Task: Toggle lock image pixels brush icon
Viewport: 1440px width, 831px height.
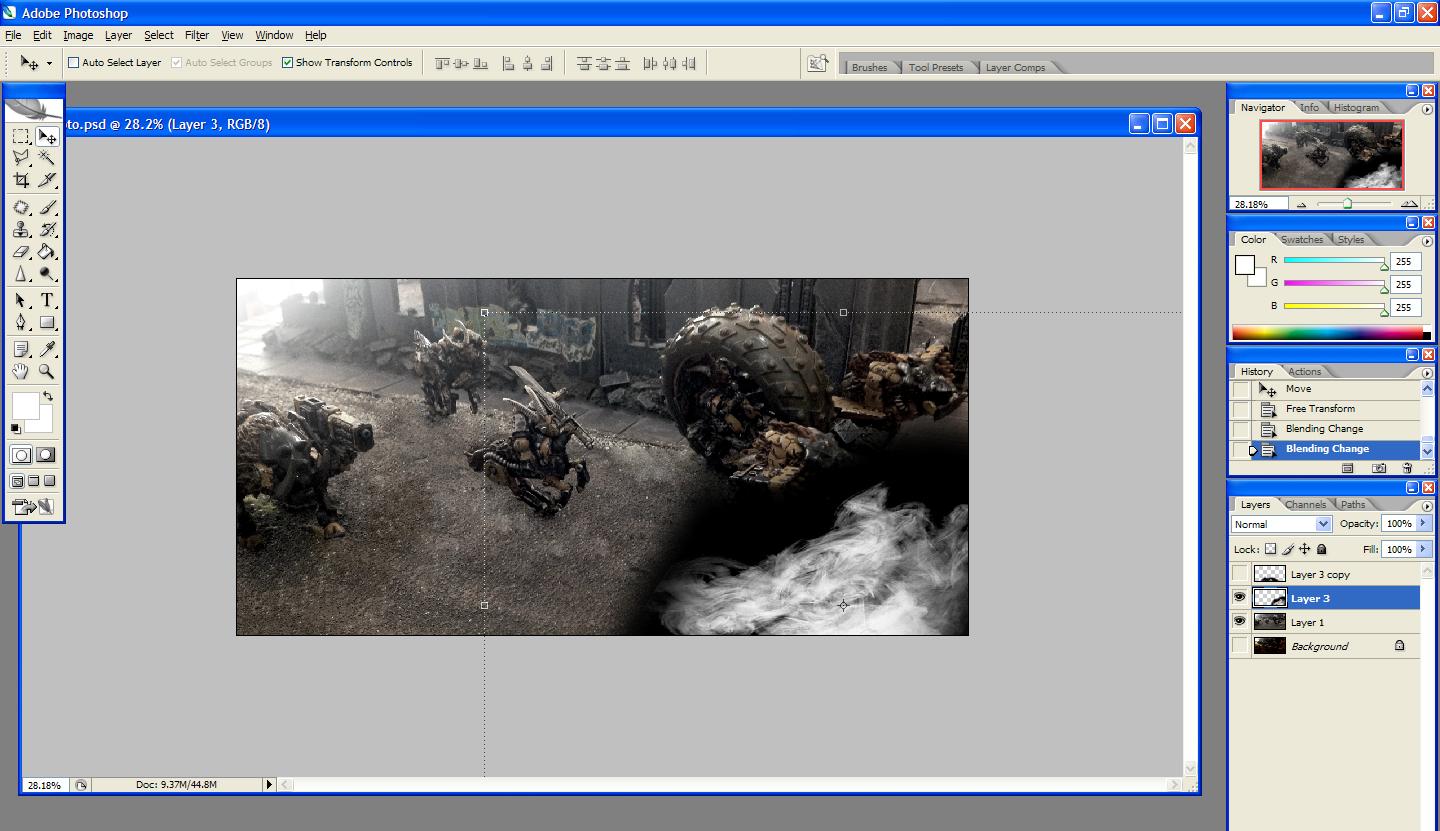Action: pos(1288,549)
